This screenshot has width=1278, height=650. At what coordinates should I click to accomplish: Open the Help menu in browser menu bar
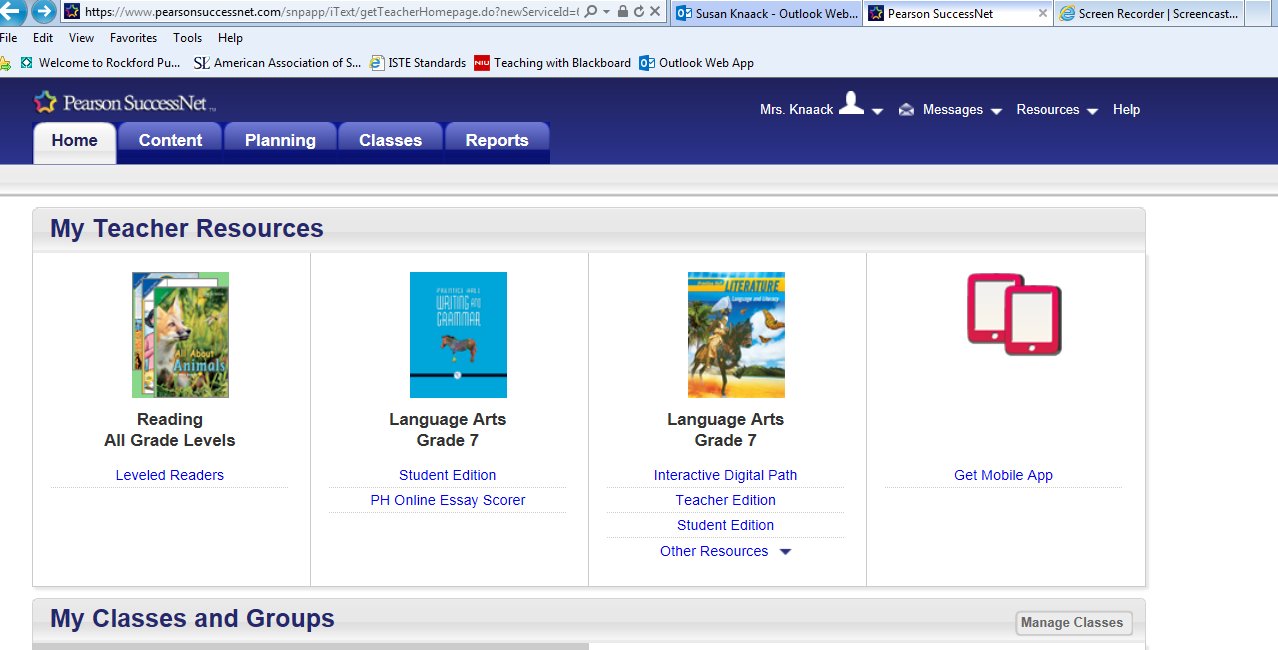(x=230, y=38)
